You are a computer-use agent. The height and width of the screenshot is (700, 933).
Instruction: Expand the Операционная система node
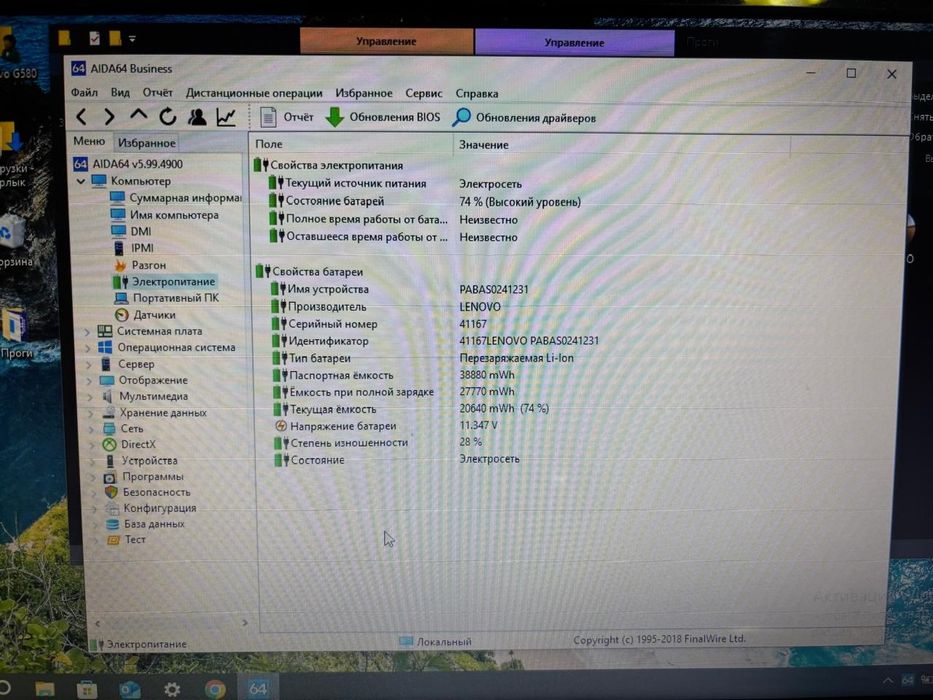pyautogui.click(x=88, y=348)
